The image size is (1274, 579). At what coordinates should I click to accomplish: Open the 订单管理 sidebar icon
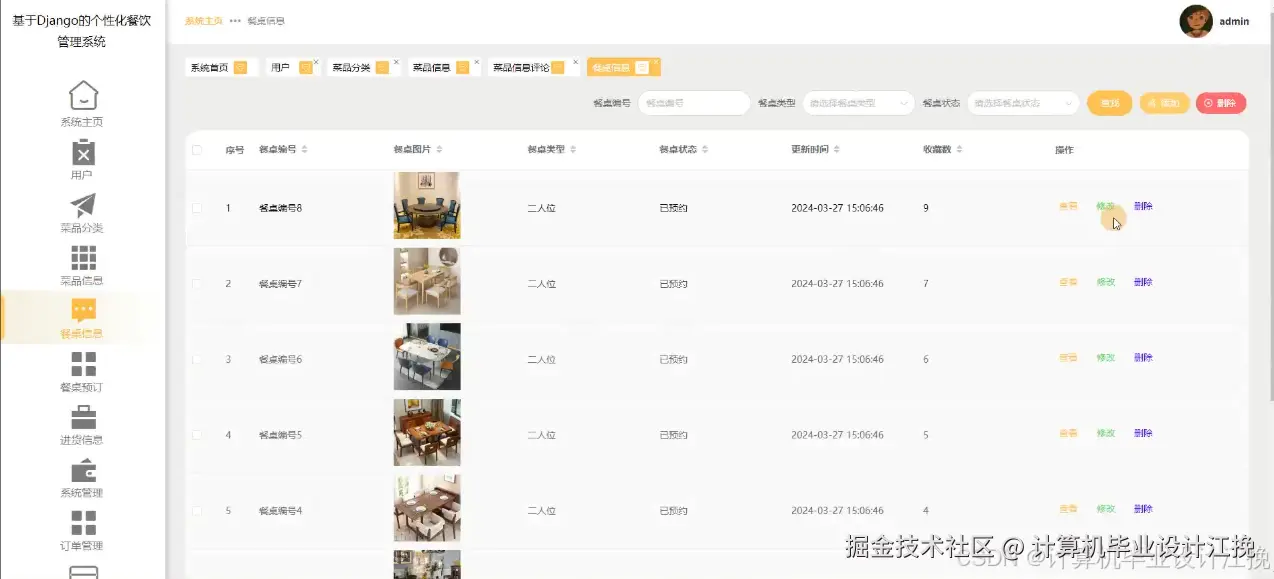(83, 523)
